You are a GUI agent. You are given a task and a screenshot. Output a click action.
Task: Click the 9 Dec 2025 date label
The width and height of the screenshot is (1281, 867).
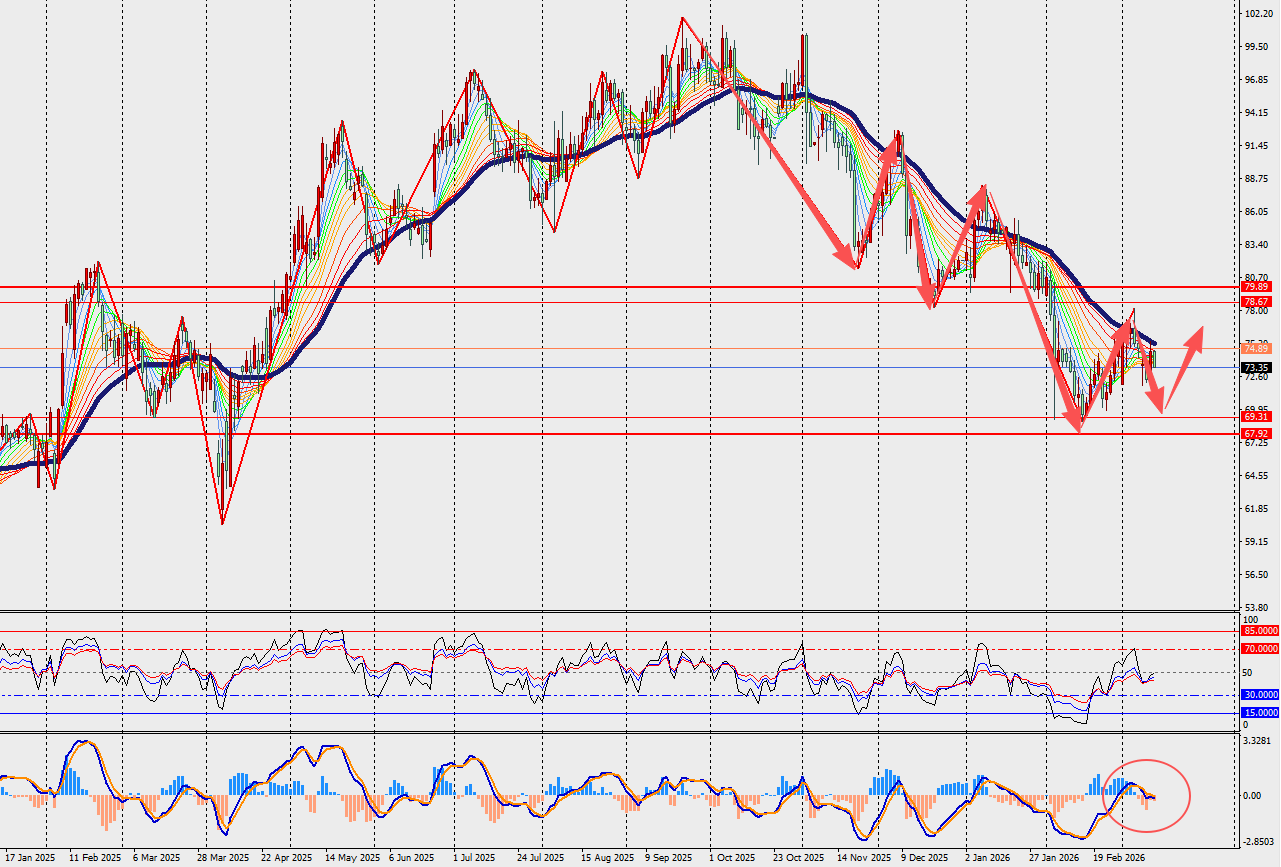(925, 858)
